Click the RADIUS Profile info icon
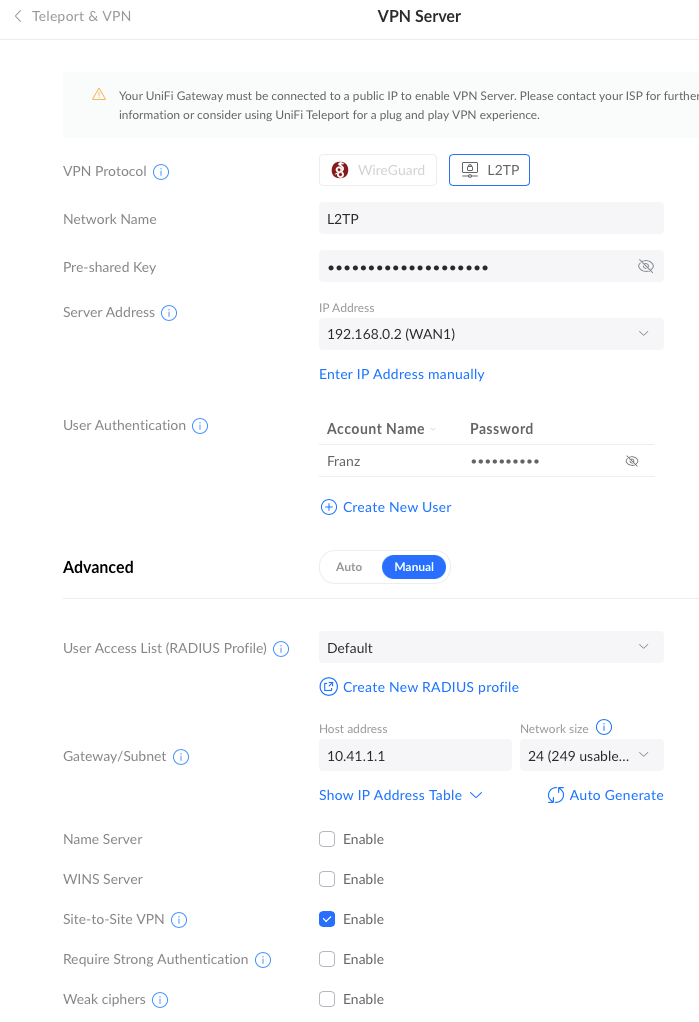The width and height of the screenshot is (699, 1022). pyautogui.click(x=281, y=649)
